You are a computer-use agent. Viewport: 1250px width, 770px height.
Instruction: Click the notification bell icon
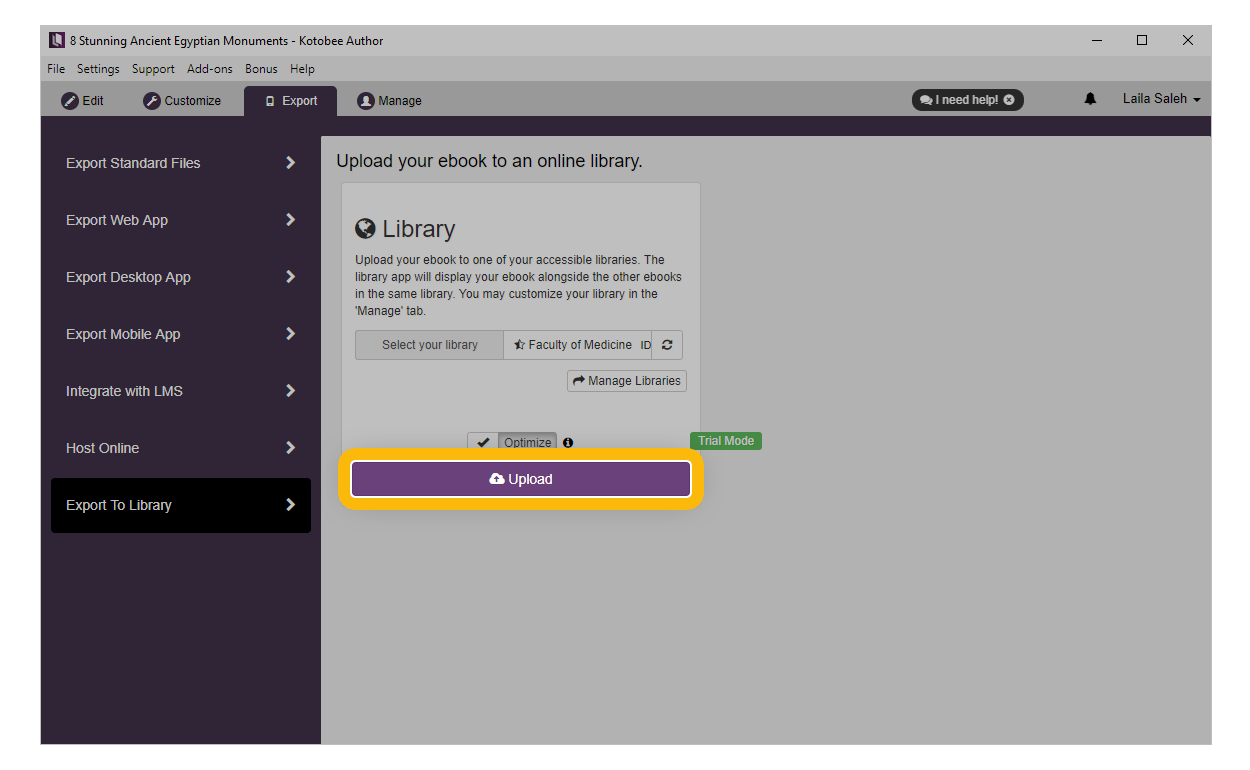(x=1090, y=99)
